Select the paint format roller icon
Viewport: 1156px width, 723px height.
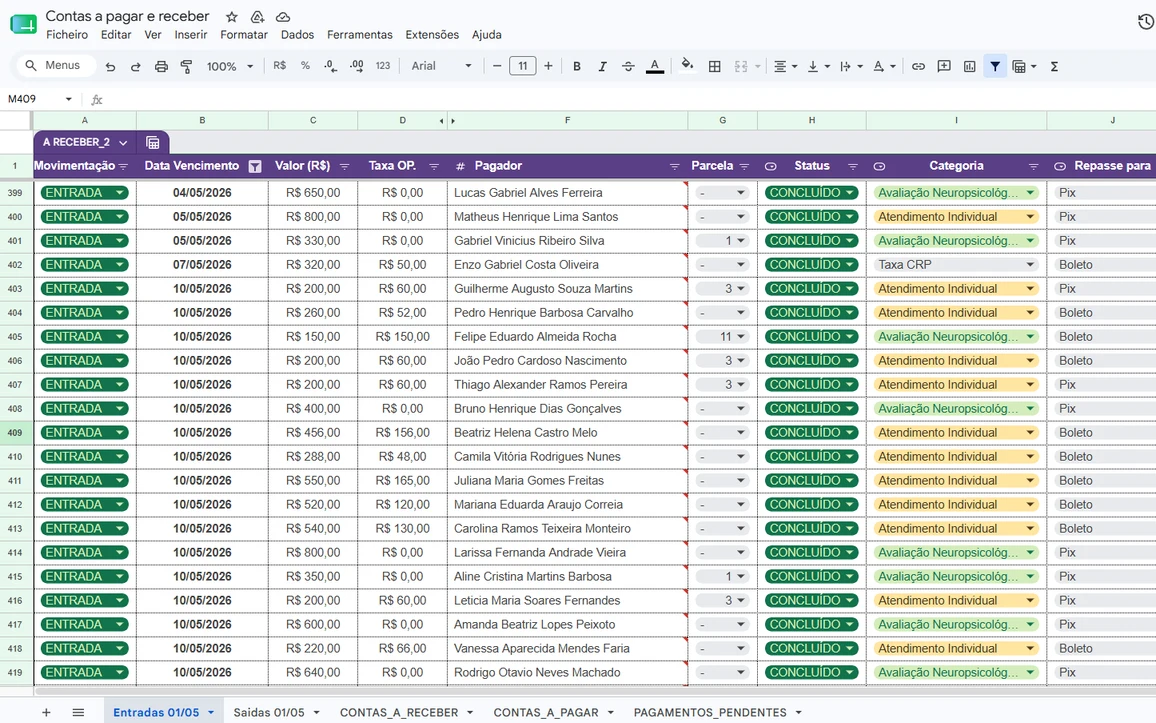[x=187, y=66]
